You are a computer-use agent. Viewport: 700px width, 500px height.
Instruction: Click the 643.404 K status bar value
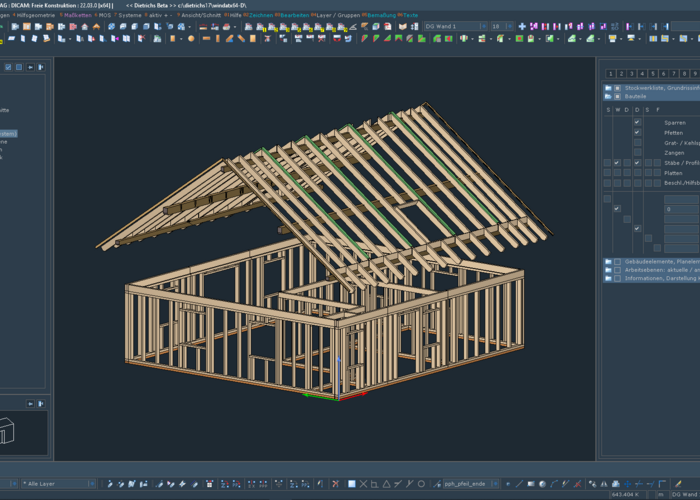pyautogui.click(x=625, y=495)
